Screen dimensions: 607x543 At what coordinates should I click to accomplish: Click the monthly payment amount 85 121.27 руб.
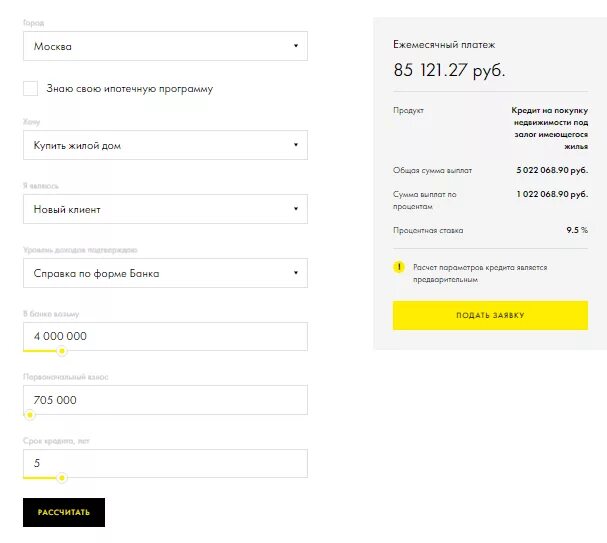[449, 70]
